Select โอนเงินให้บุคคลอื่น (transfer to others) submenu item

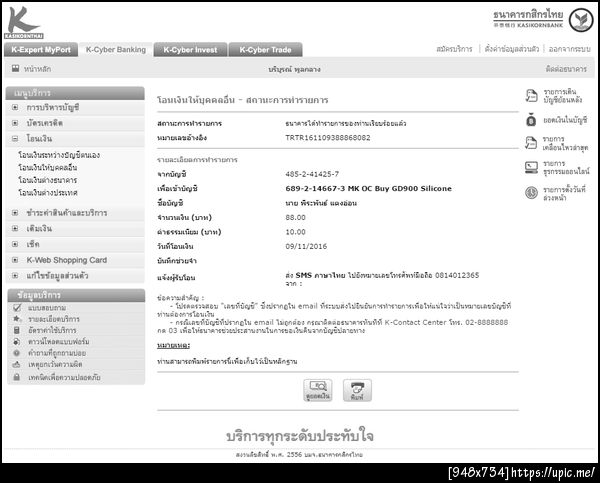[48, 168]
